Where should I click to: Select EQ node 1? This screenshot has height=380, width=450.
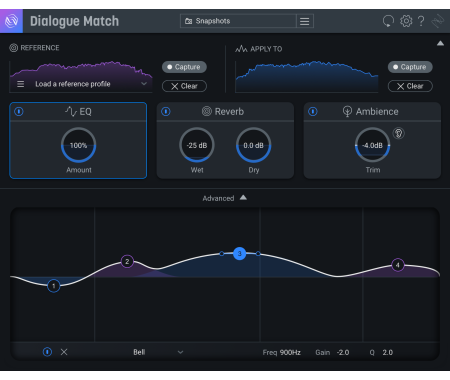click(54, 286)
